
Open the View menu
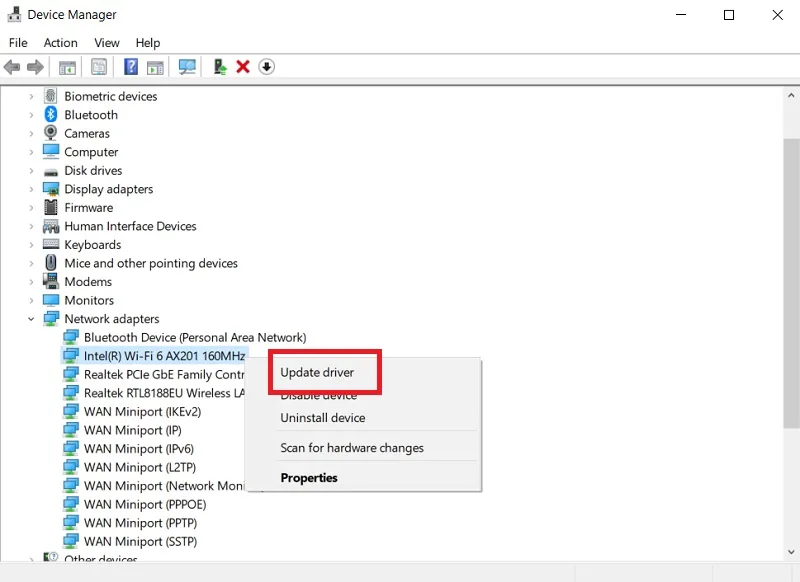(107, 43)
